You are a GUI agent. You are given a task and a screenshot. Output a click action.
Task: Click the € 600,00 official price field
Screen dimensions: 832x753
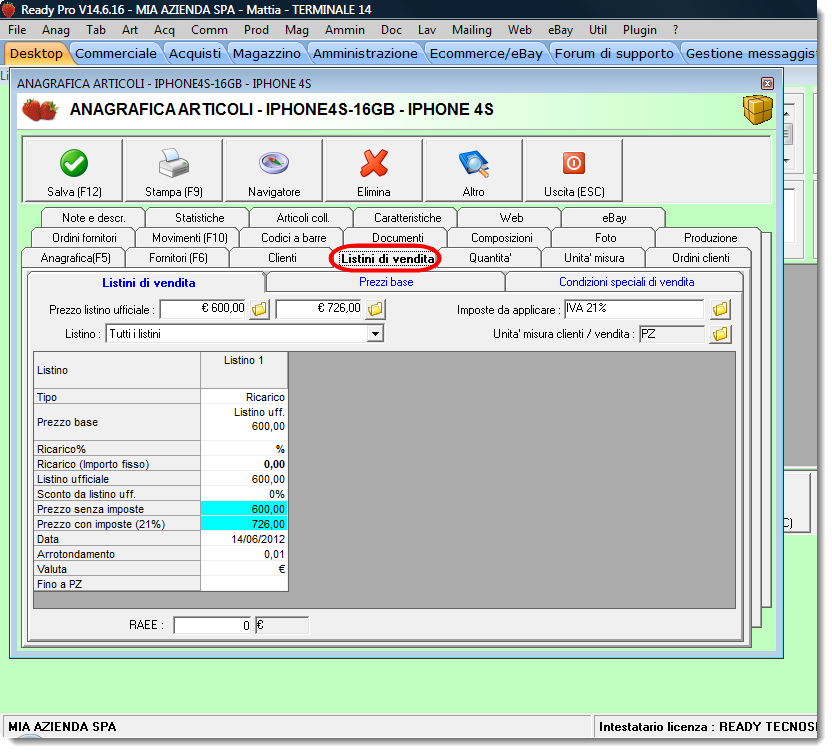[203, 309]
